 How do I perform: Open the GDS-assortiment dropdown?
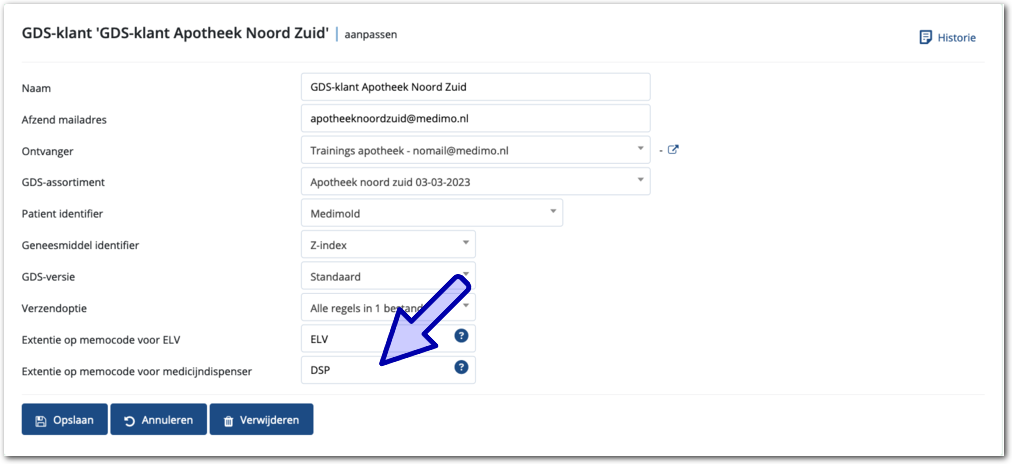pyautogui.click(x=475, y=181)
